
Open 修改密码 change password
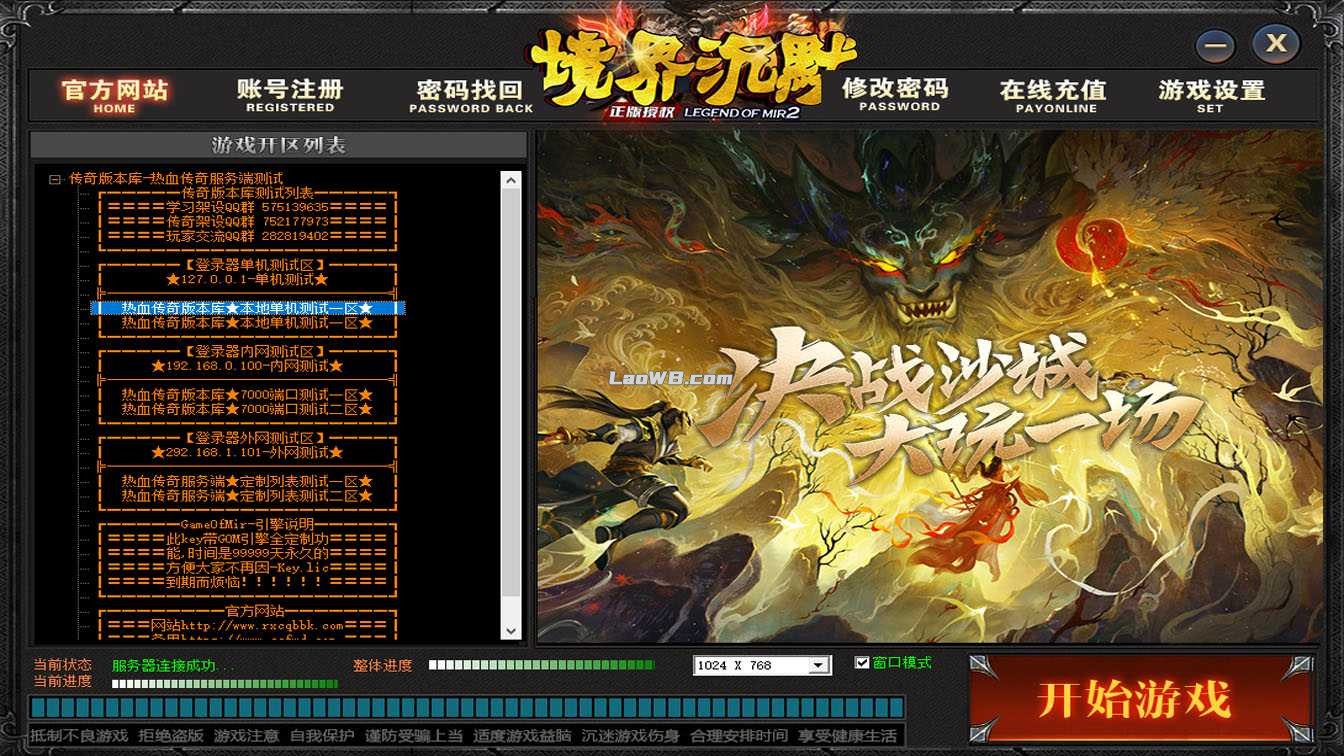tap(894, 94)
